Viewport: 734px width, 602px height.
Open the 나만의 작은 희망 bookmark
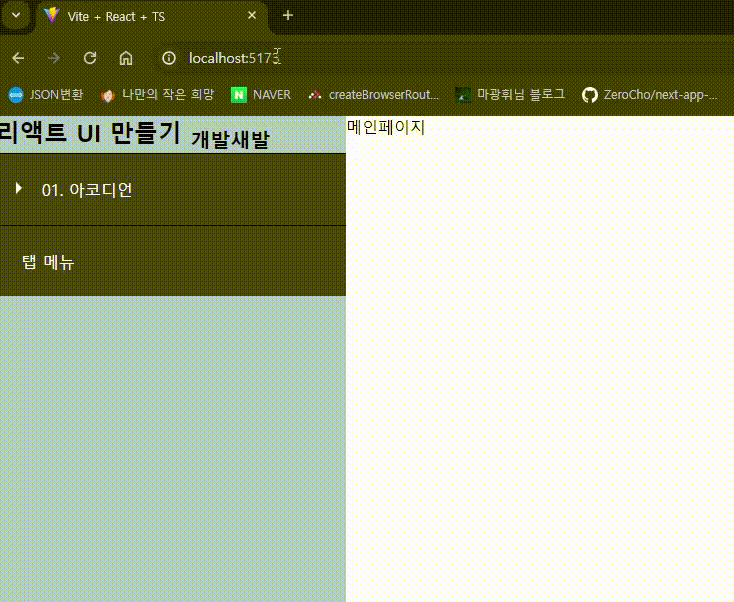(157, 95)
